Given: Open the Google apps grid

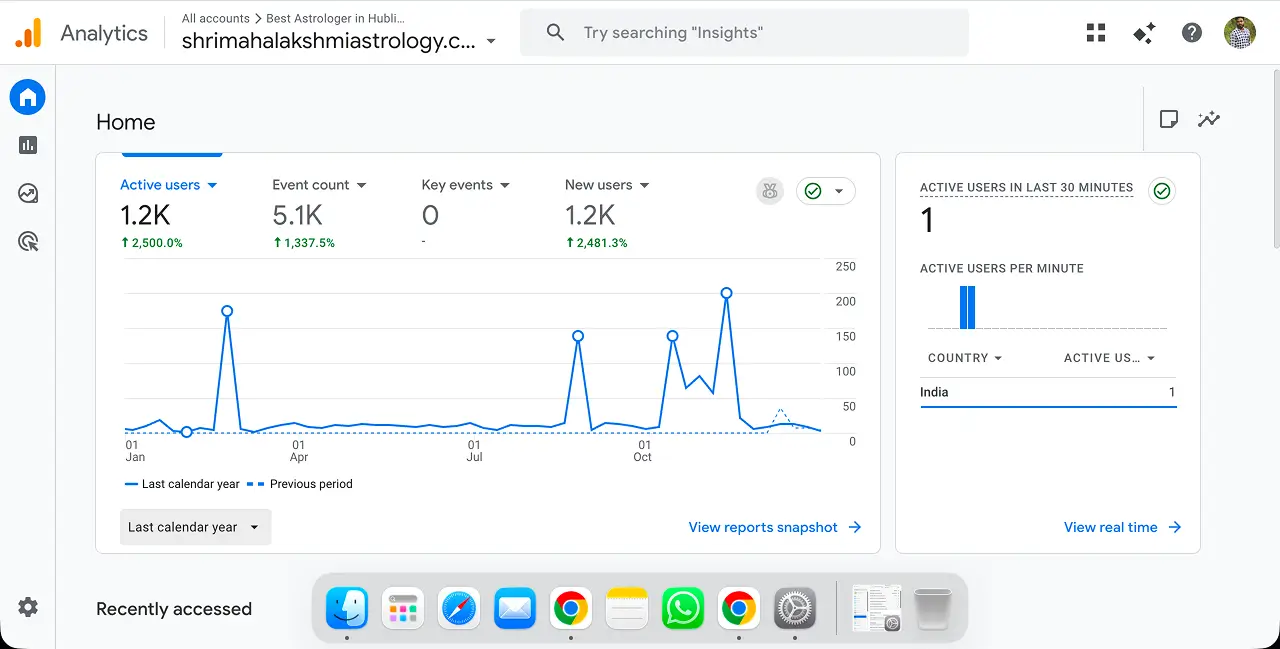Looking at the screenshot, I should tap(1096, 32).
